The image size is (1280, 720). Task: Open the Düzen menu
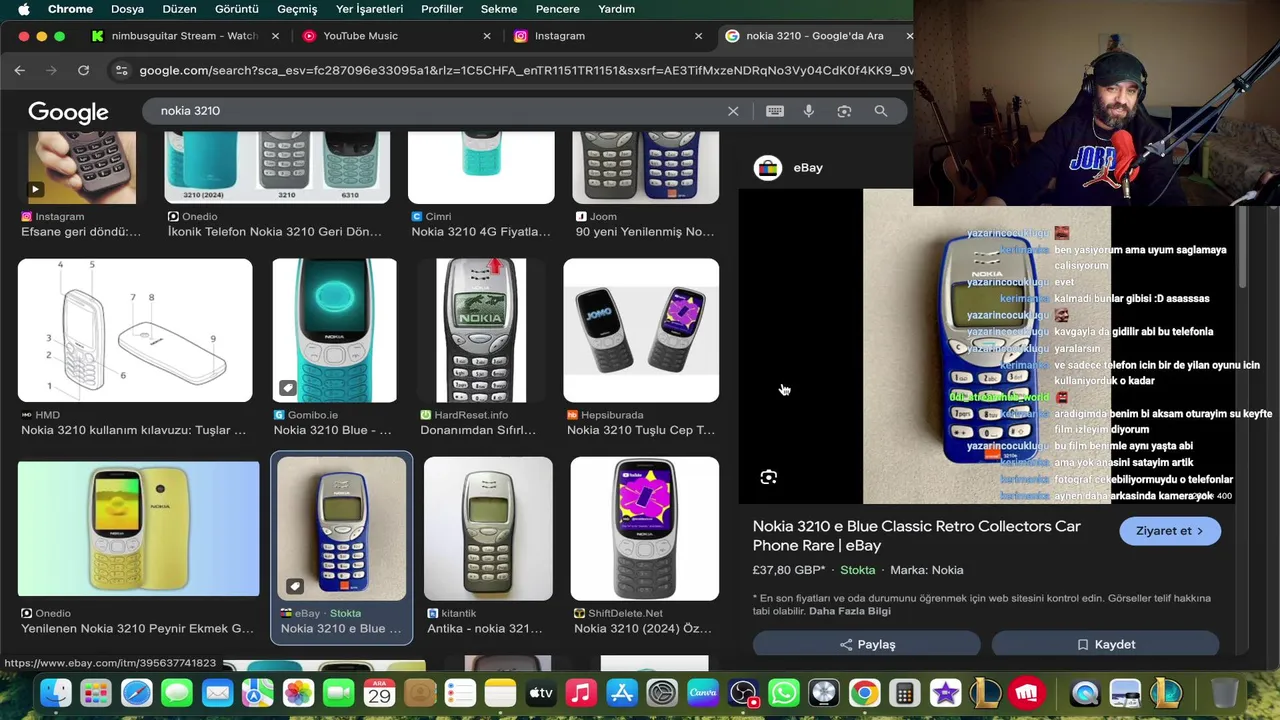pos(180,9)
